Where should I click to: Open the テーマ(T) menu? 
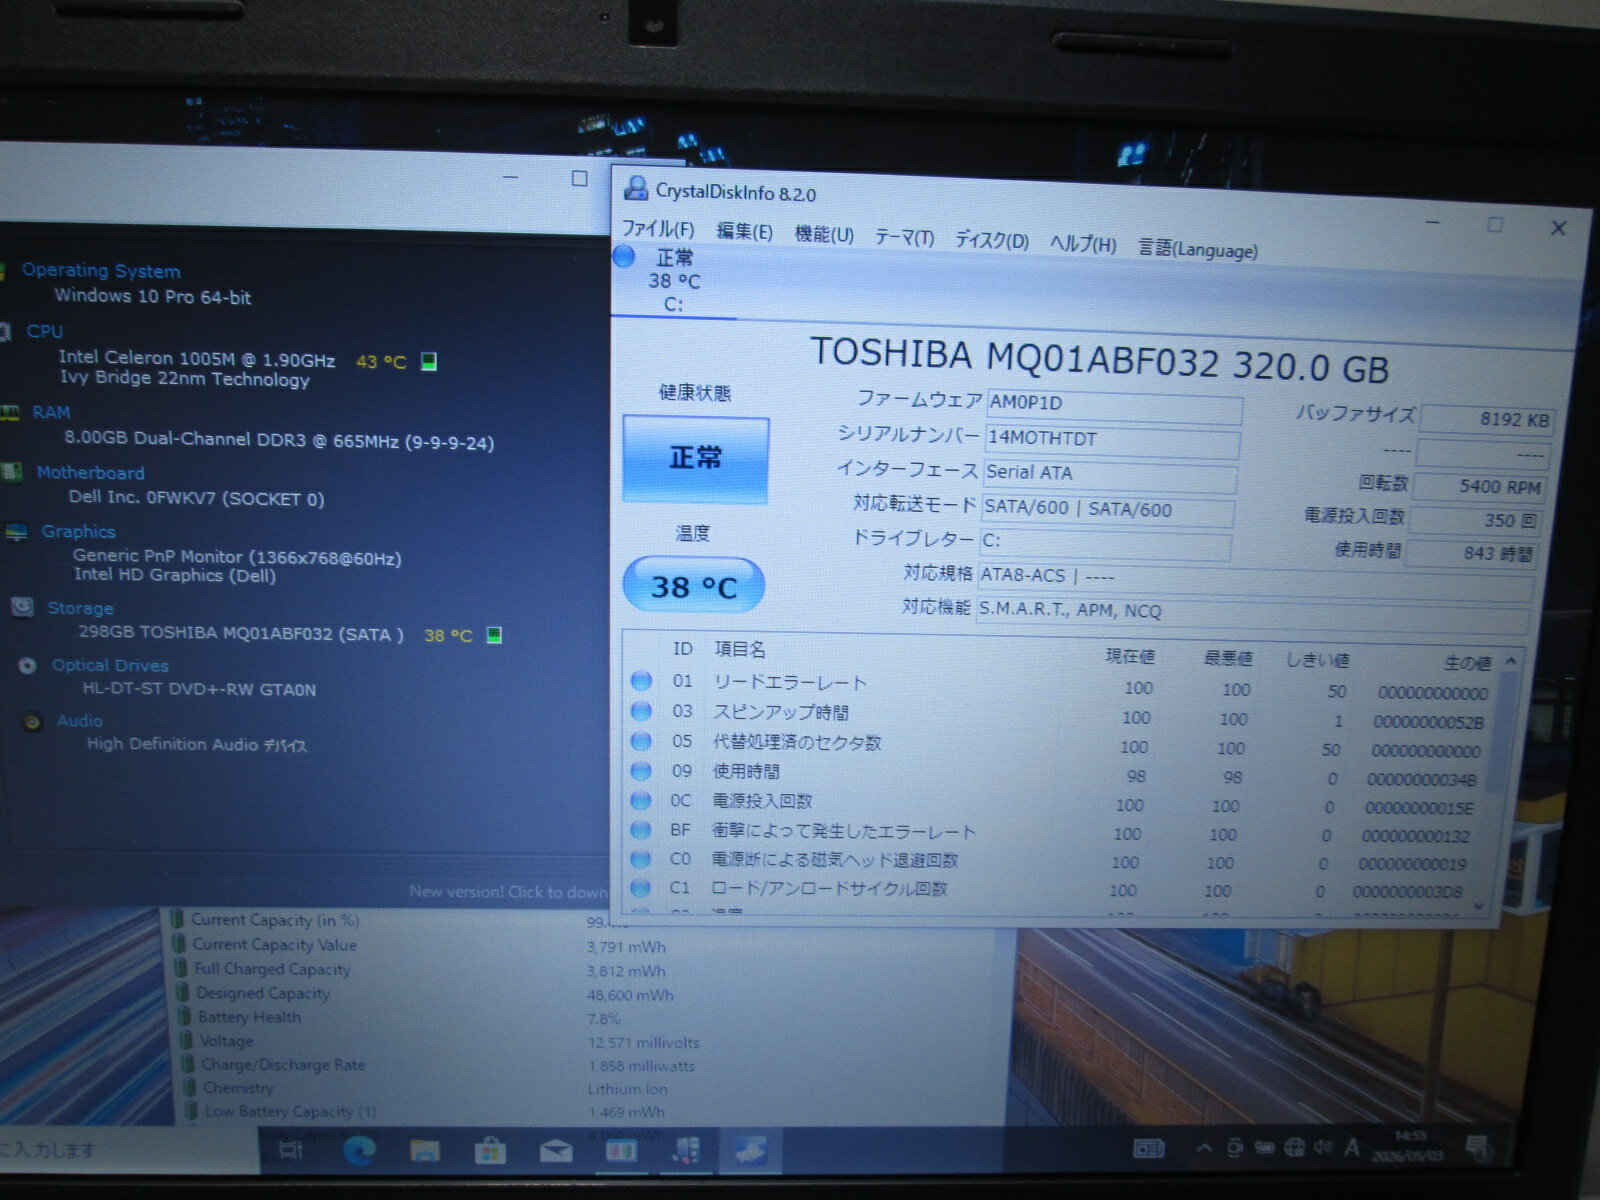904,237
